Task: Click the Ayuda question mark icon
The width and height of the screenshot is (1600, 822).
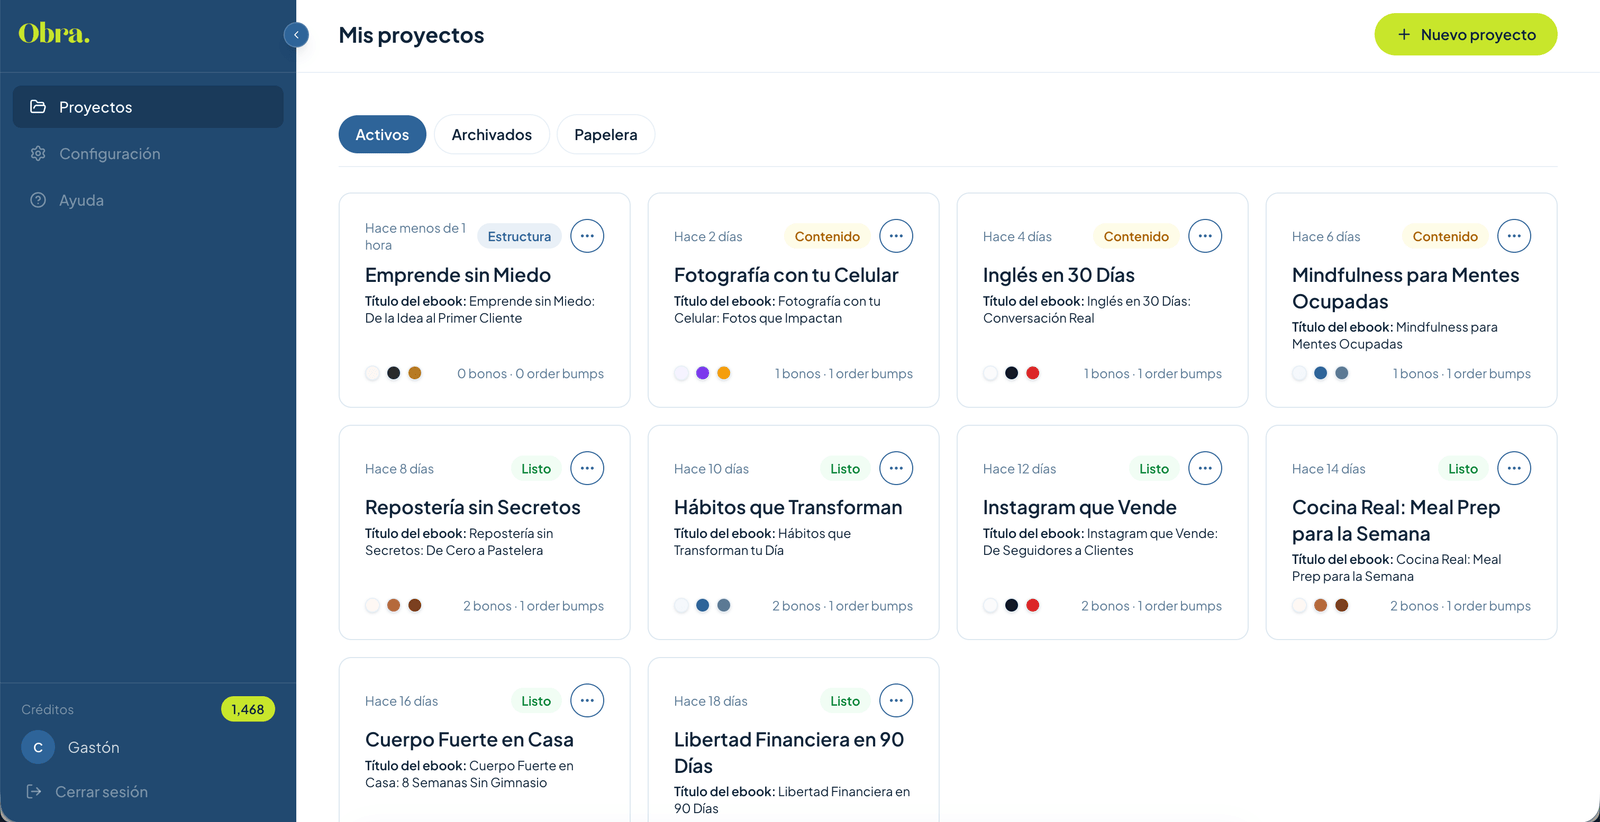Action: [38, 200]
